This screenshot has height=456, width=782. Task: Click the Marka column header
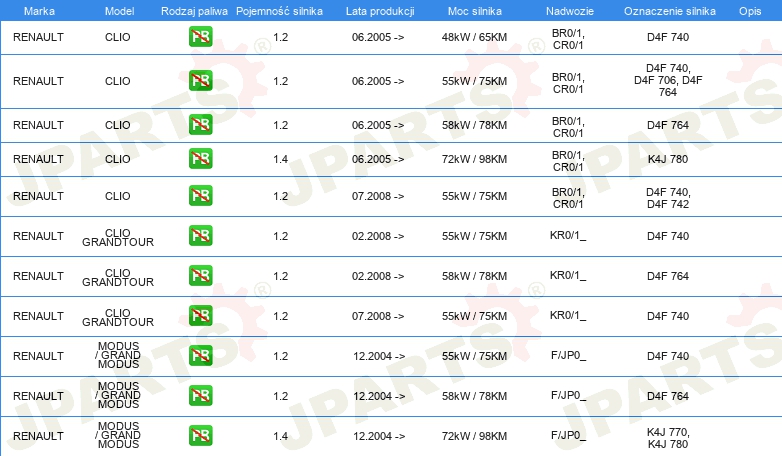tap(39, 11)
